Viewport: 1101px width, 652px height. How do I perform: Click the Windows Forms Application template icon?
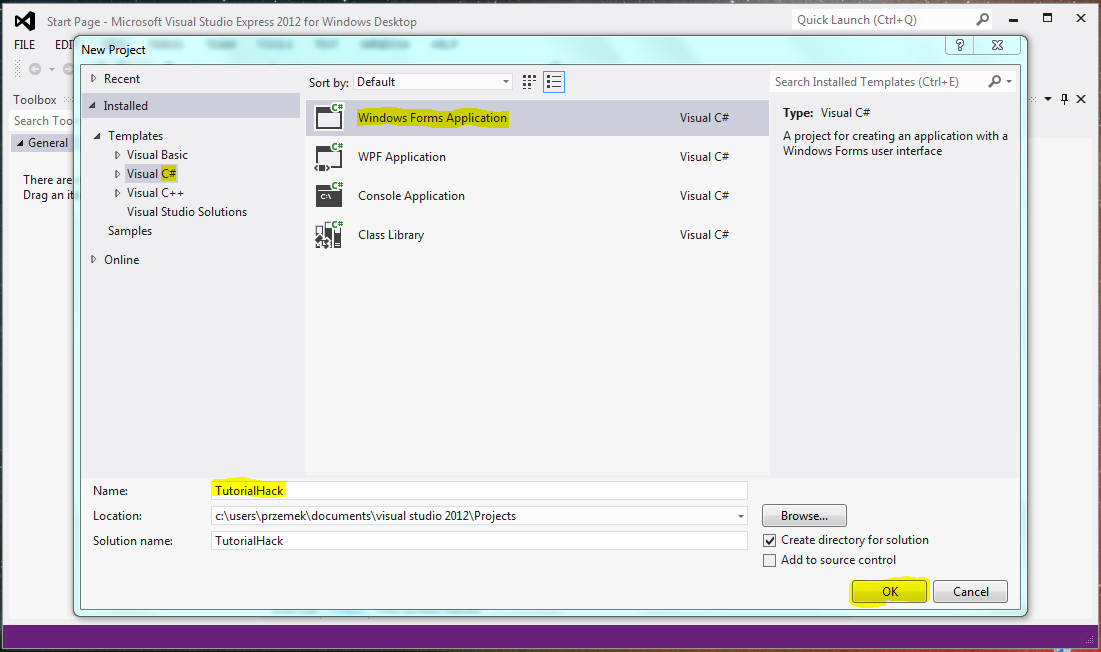click(329, 117)
